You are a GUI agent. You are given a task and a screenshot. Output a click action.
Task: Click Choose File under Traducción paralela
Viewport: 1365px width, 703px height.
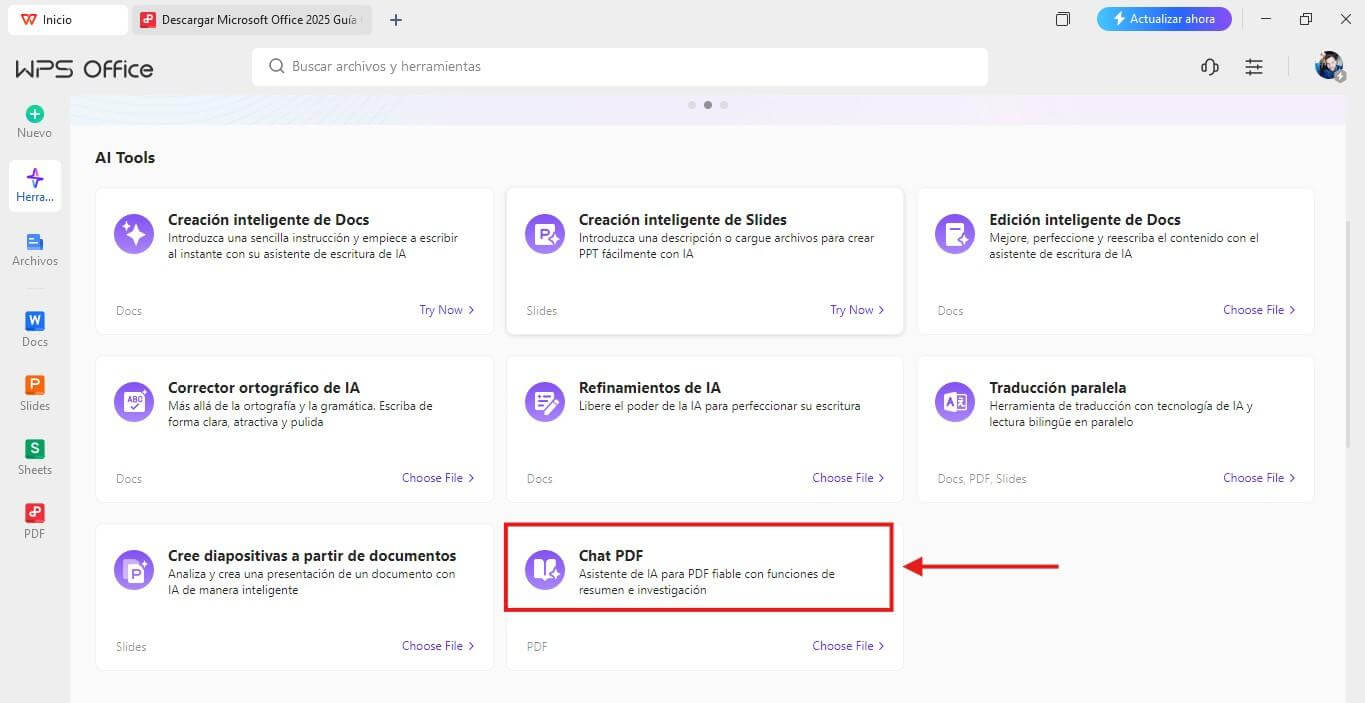pos(1258,478)
